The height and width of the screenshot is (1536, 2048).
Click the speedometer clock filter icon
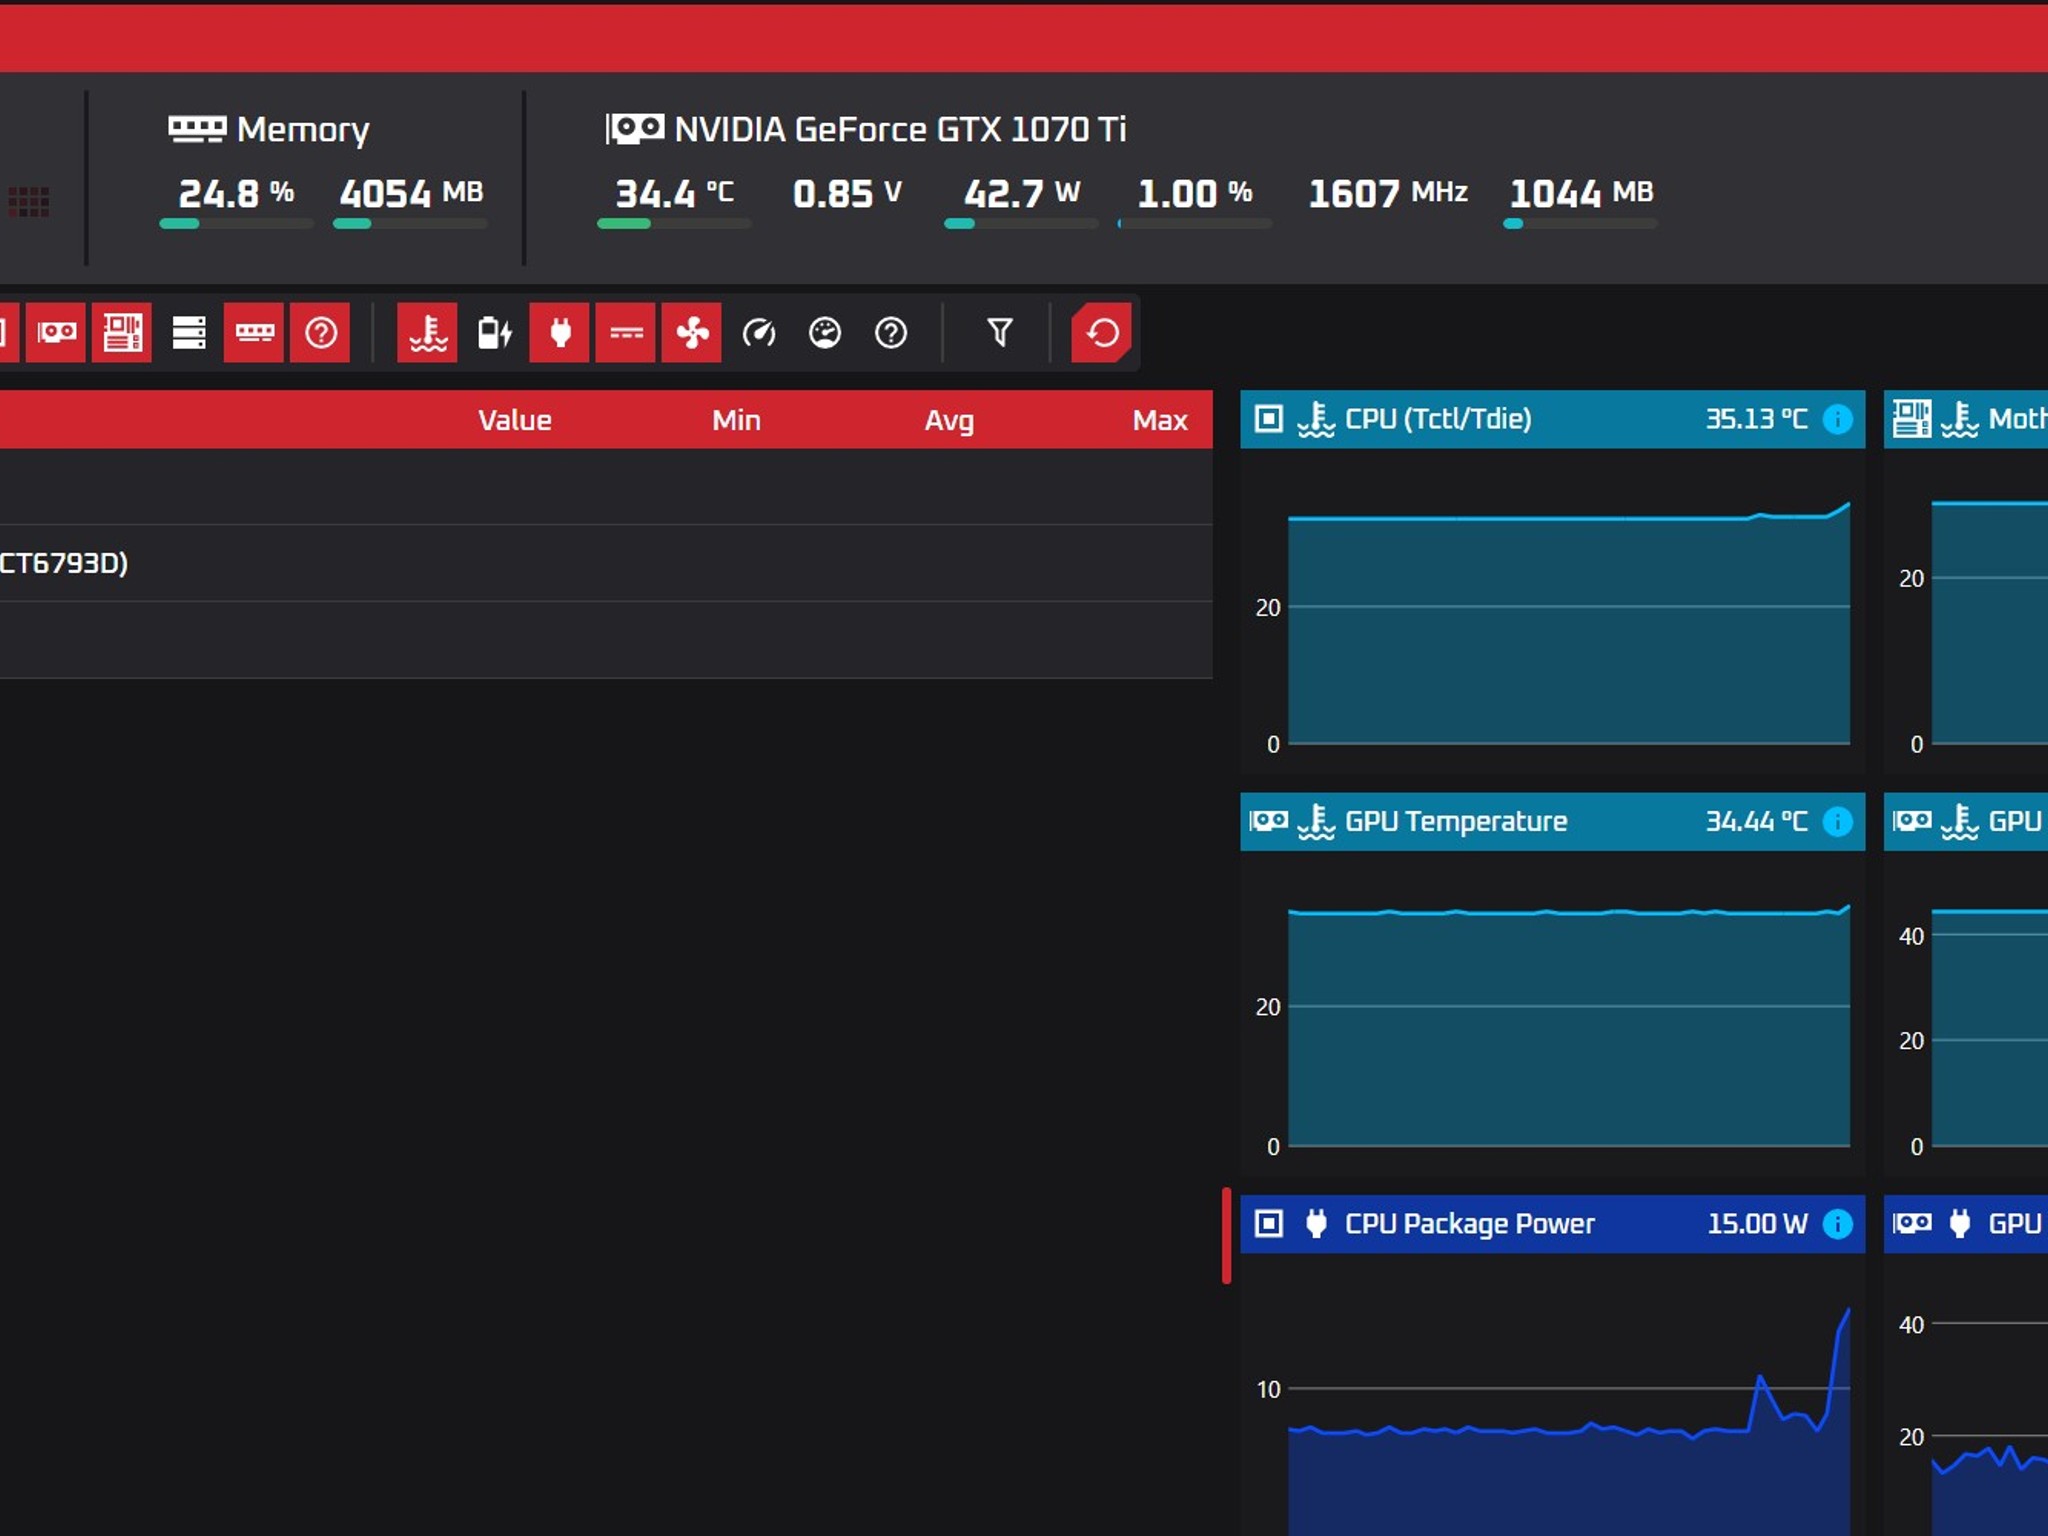click(x=758, y=332)
